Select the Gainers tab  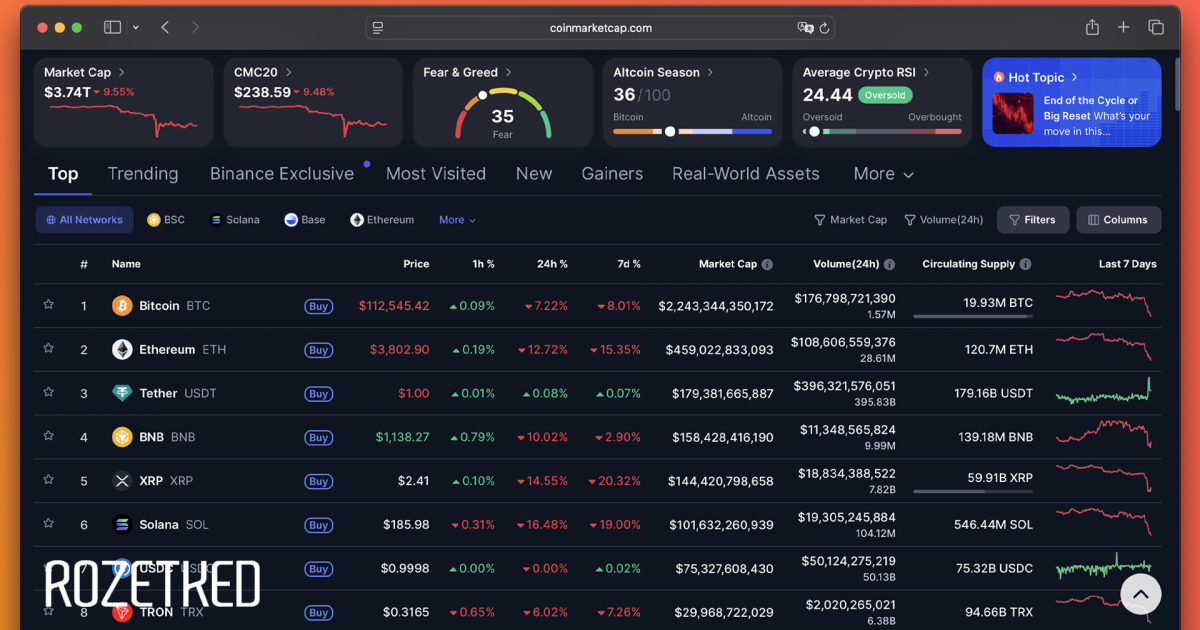[612, 174]
